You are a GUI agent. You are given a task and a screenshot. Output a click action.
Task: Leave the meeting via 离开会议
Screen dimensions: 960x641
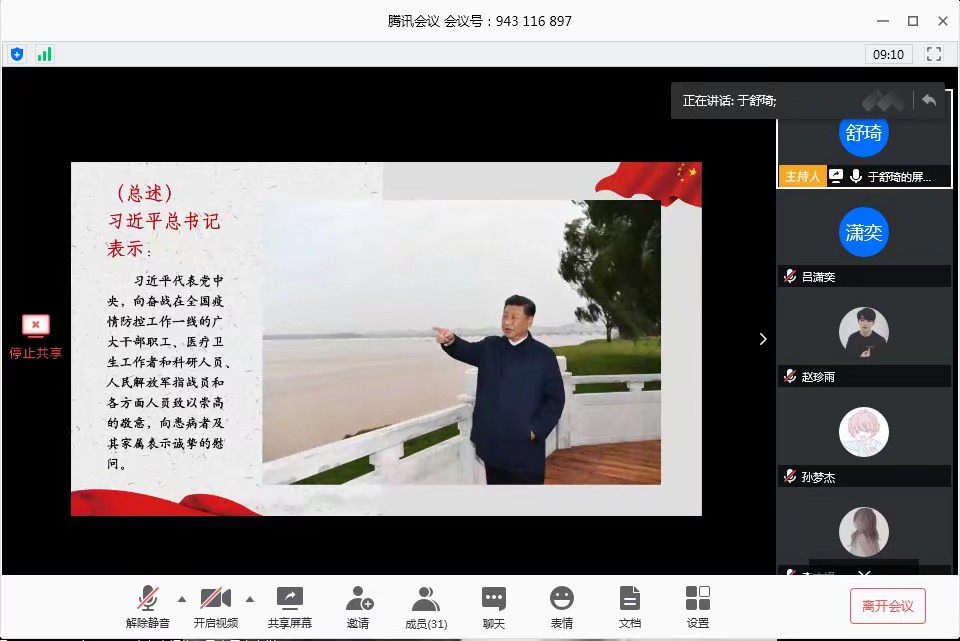(888, 606)
